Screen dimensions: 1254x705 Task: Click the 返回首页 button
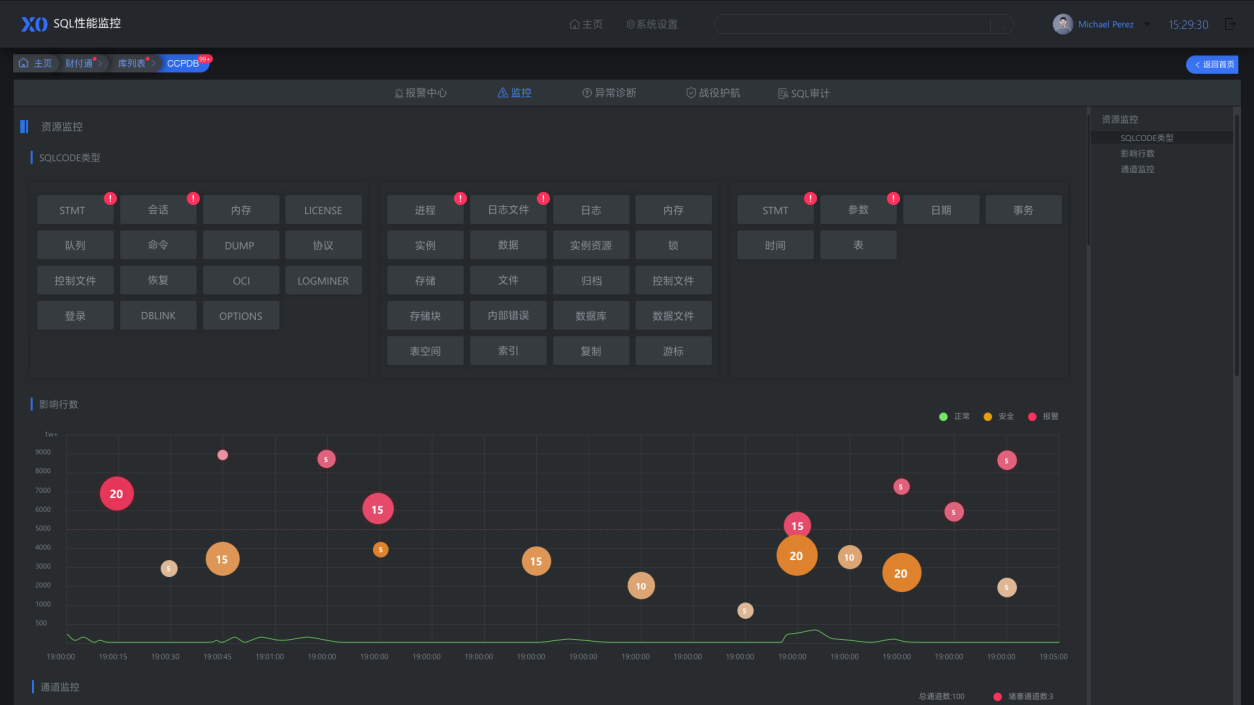click(1212, 64)
